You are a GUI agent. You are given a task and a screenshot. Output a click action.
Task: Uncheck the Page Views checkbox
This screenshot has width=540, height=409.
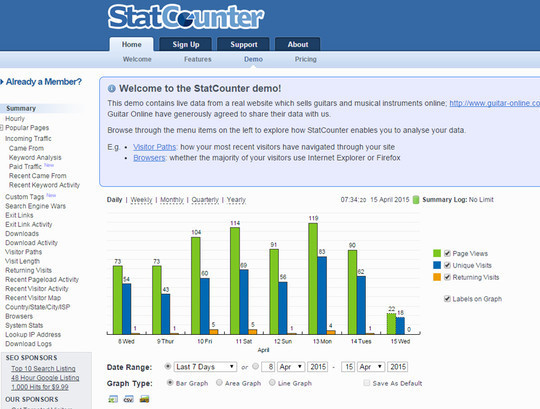tap(447, 253)
